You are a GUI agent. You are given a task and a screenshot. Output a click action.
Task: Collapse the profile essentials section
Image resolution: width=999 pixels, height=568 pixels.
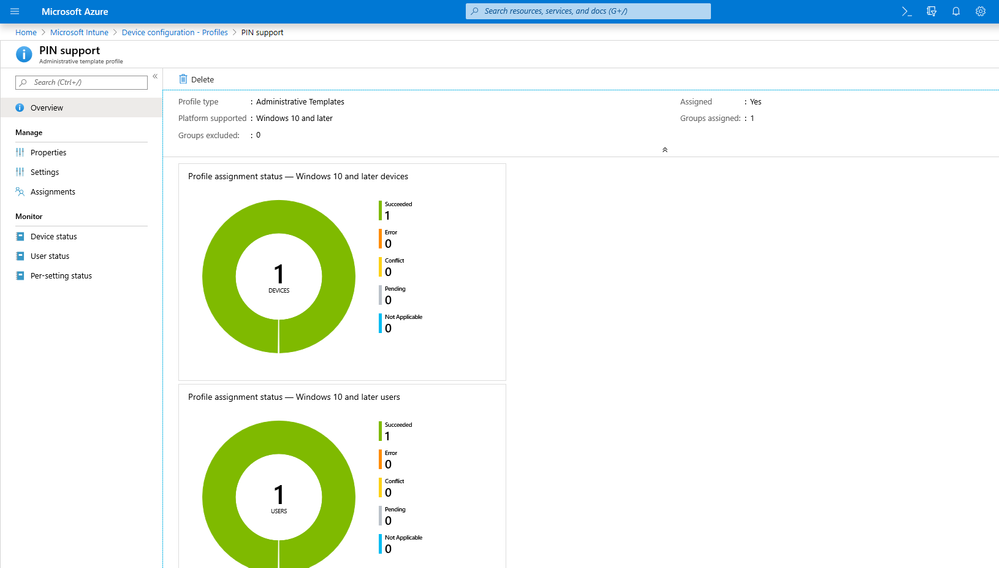(665, 150)
